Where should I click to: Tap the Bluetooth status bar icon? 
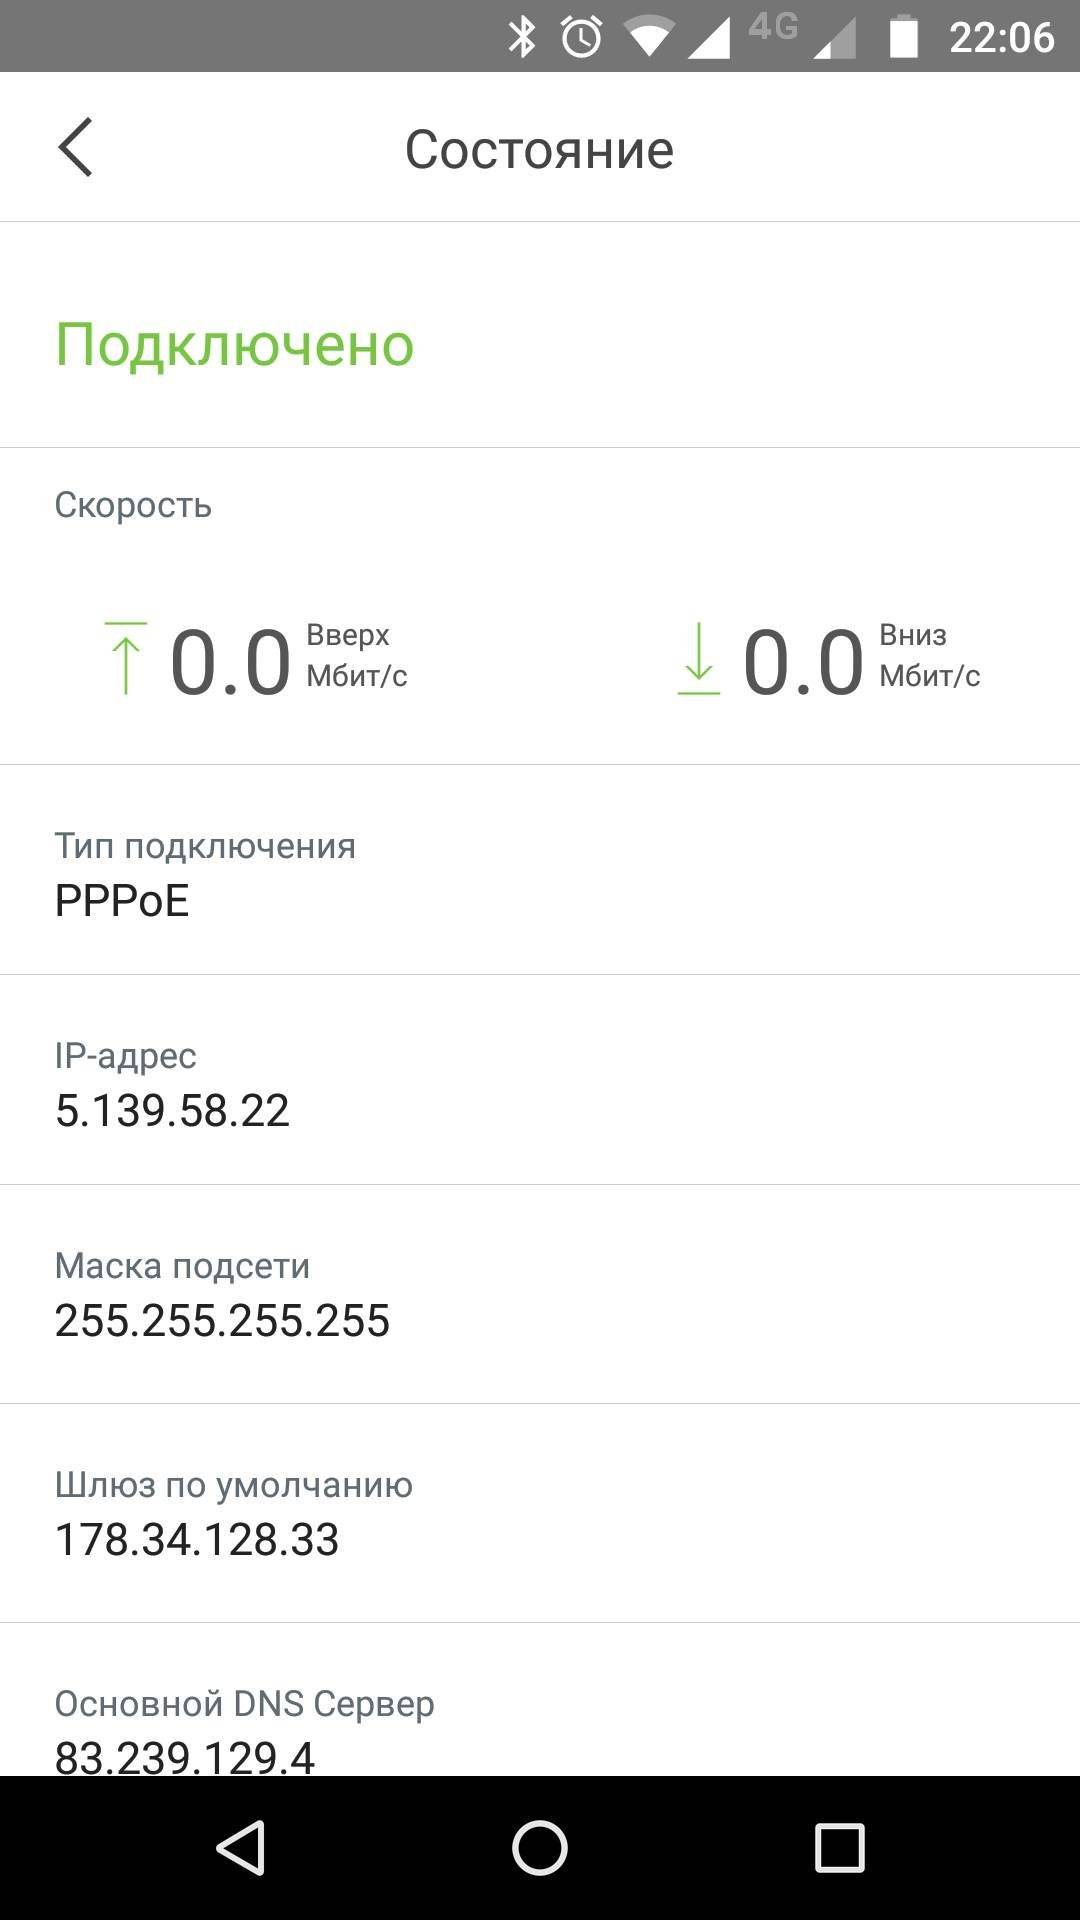(521, 37)
